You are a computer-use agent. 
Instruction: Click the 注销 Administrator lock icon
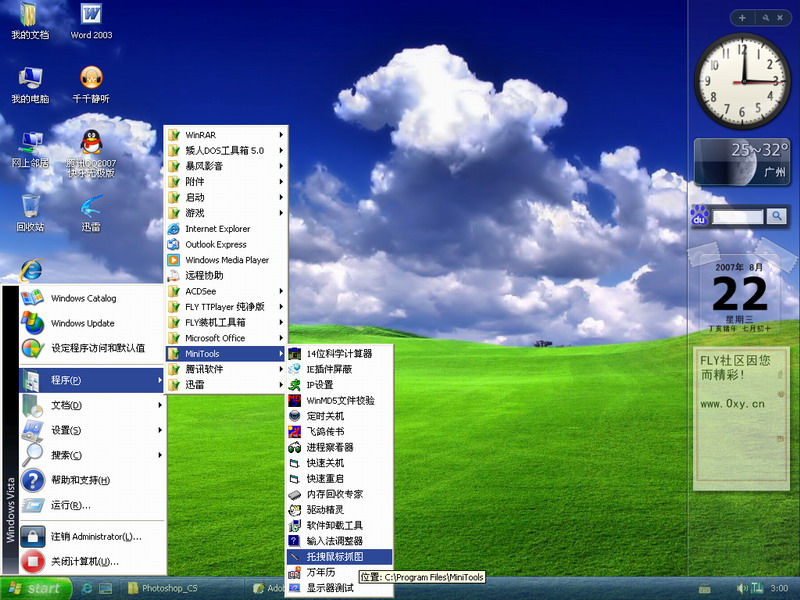click(33, 536)
